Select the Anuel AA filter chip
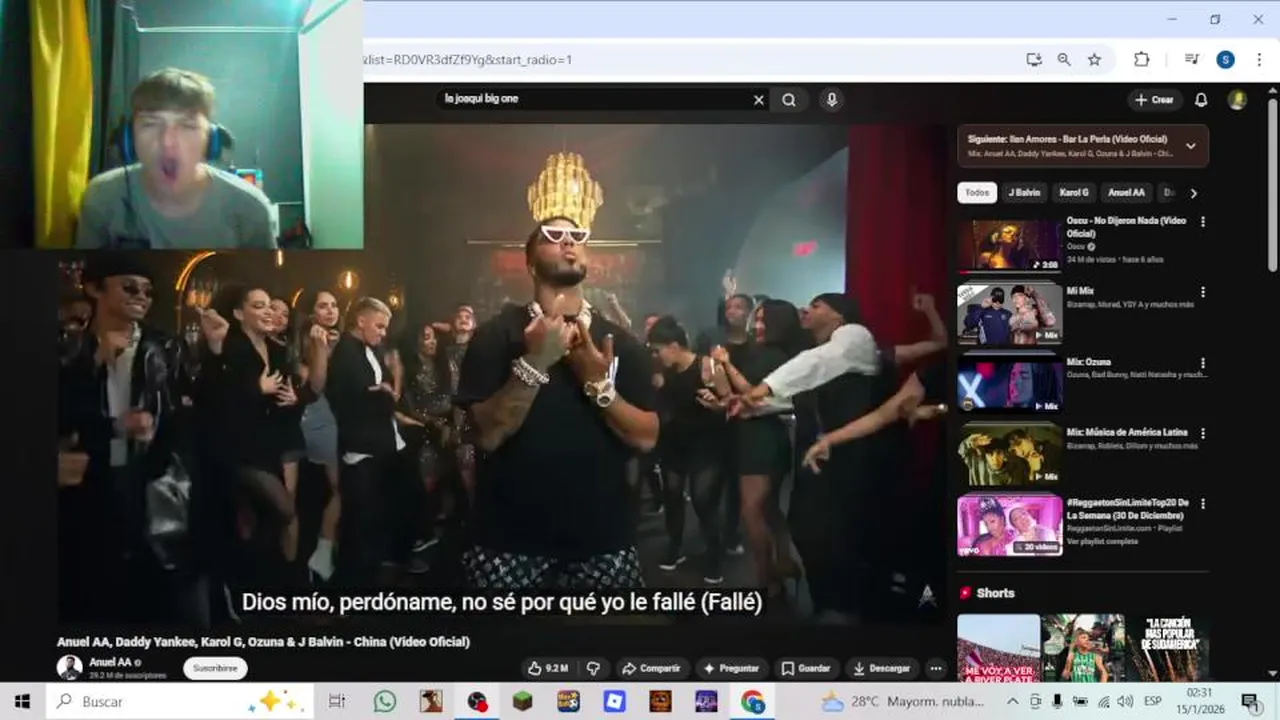 (x=1126, y=193)
